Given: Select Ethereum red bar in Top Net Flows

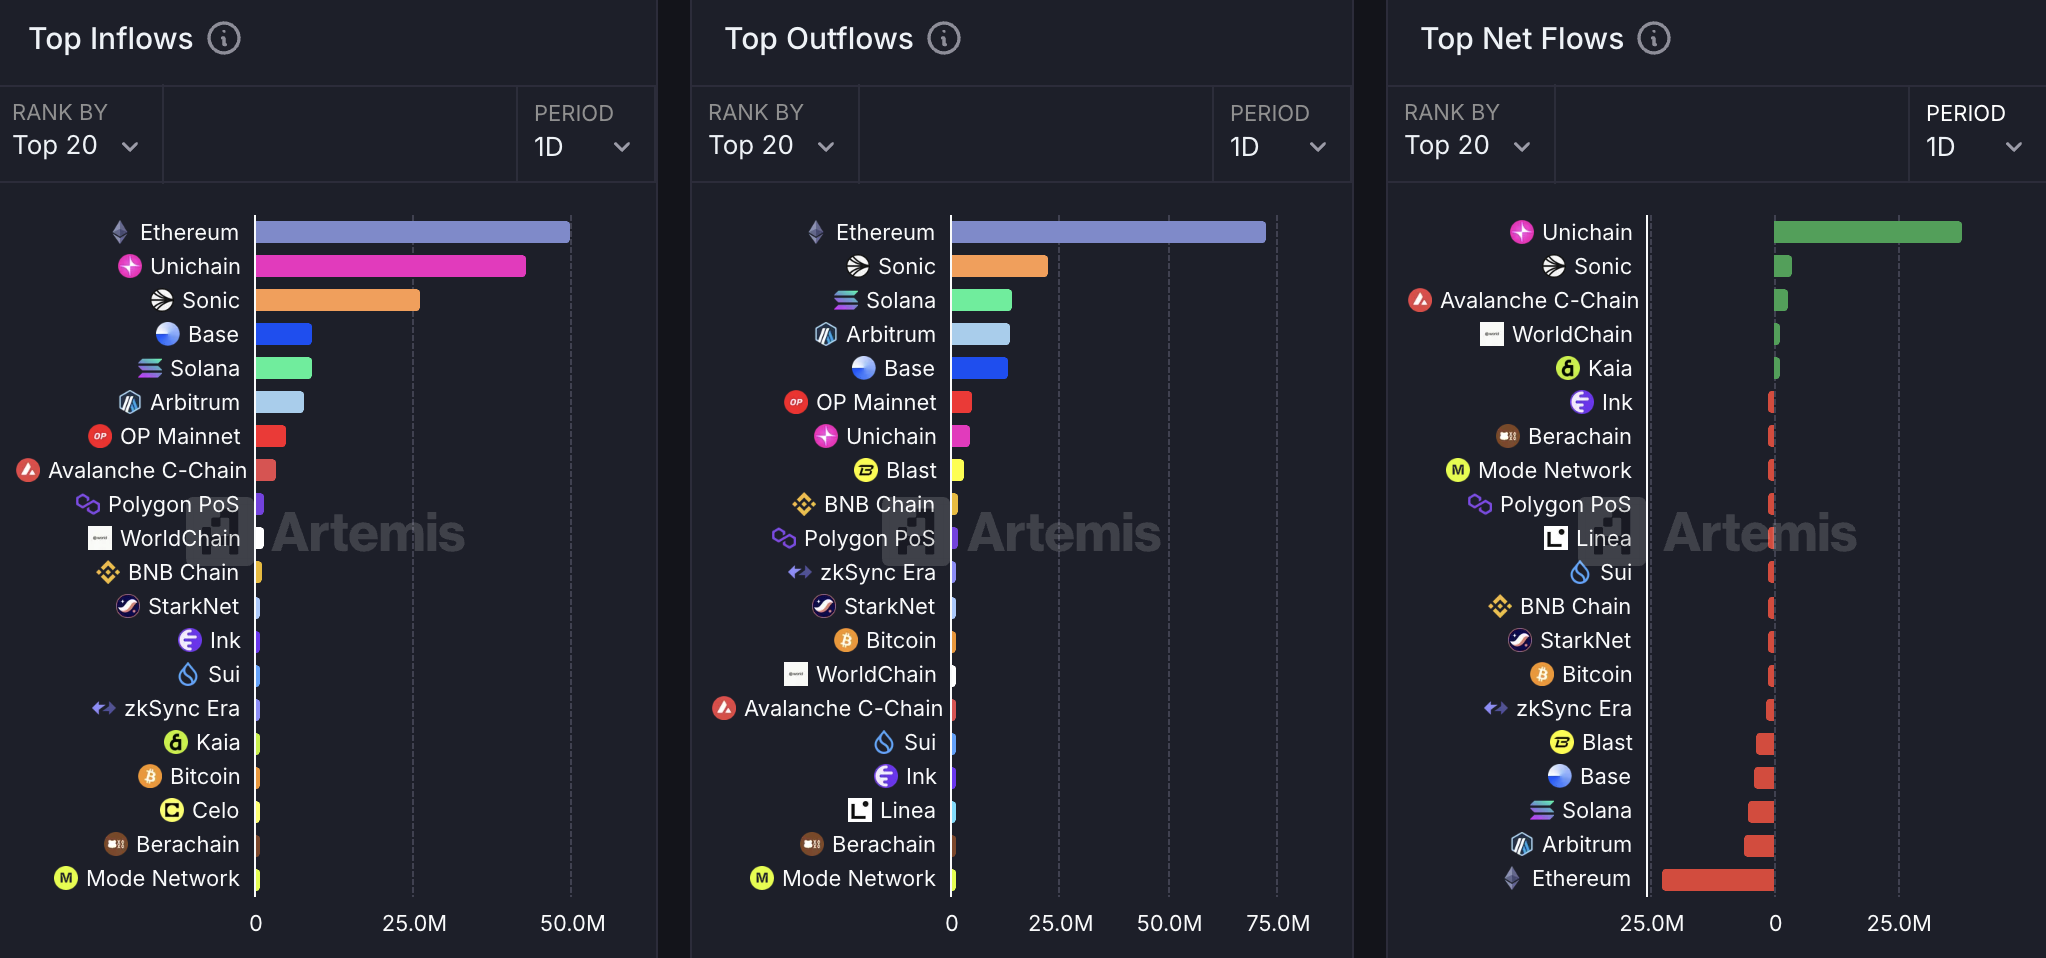Looking at the screenshot, I should 1718,880.
